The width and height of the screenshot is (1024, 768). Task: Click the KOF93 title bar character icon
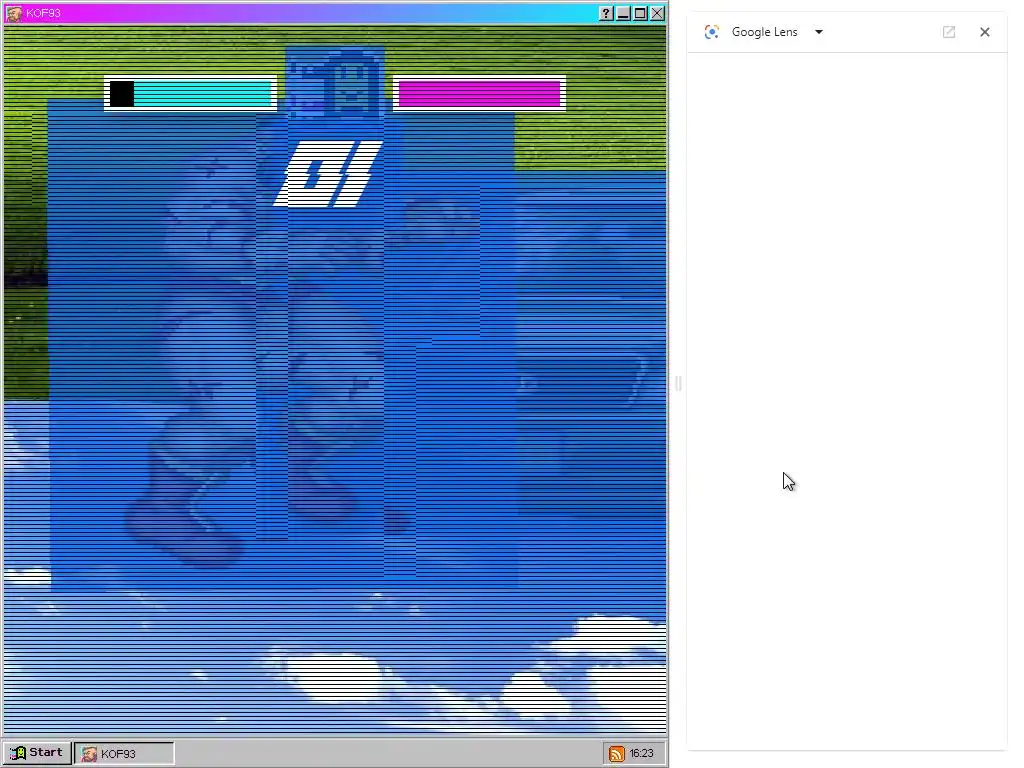(14, 13)
